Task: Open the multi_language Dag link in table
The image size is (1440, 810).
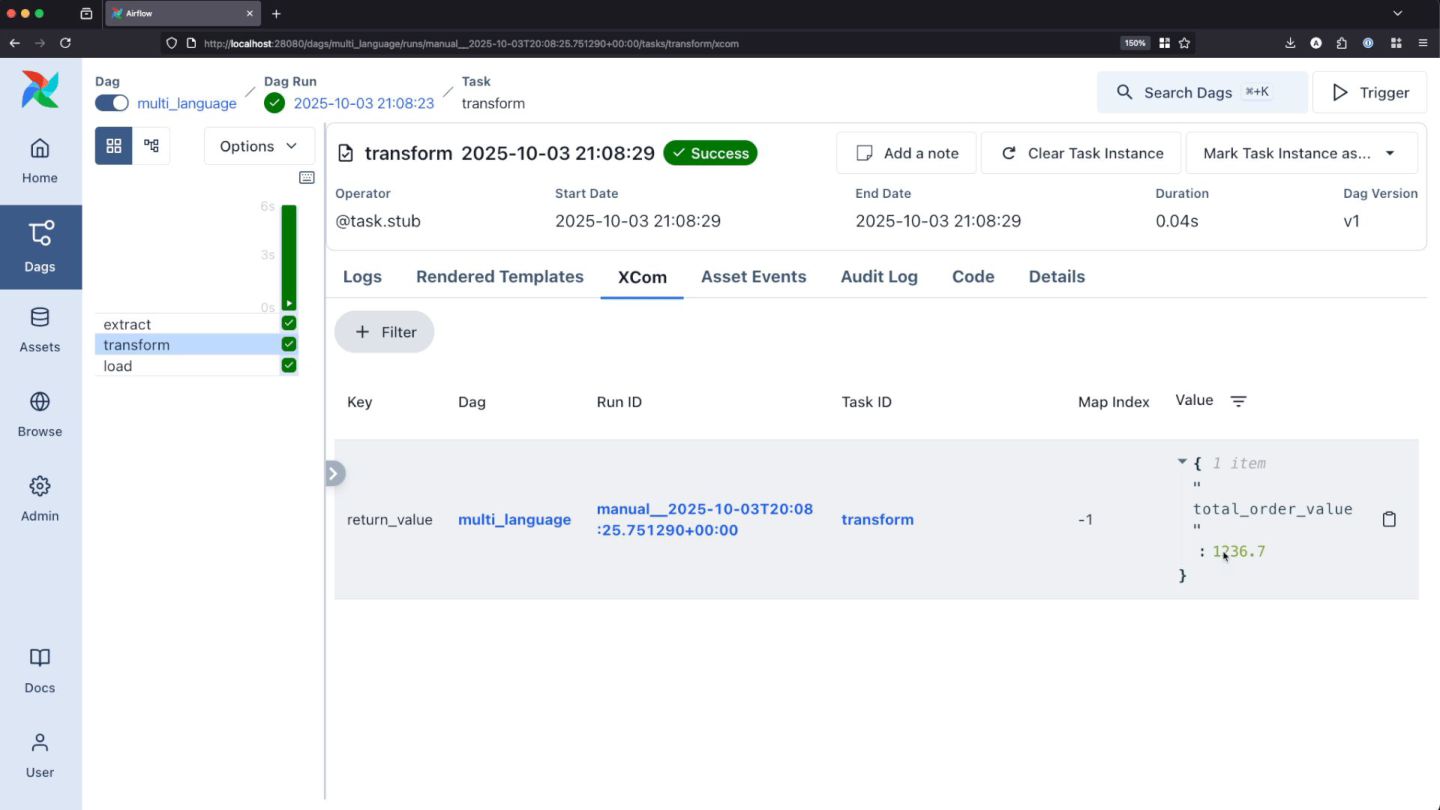Action: pyautogui.click(x=514, y=519)
